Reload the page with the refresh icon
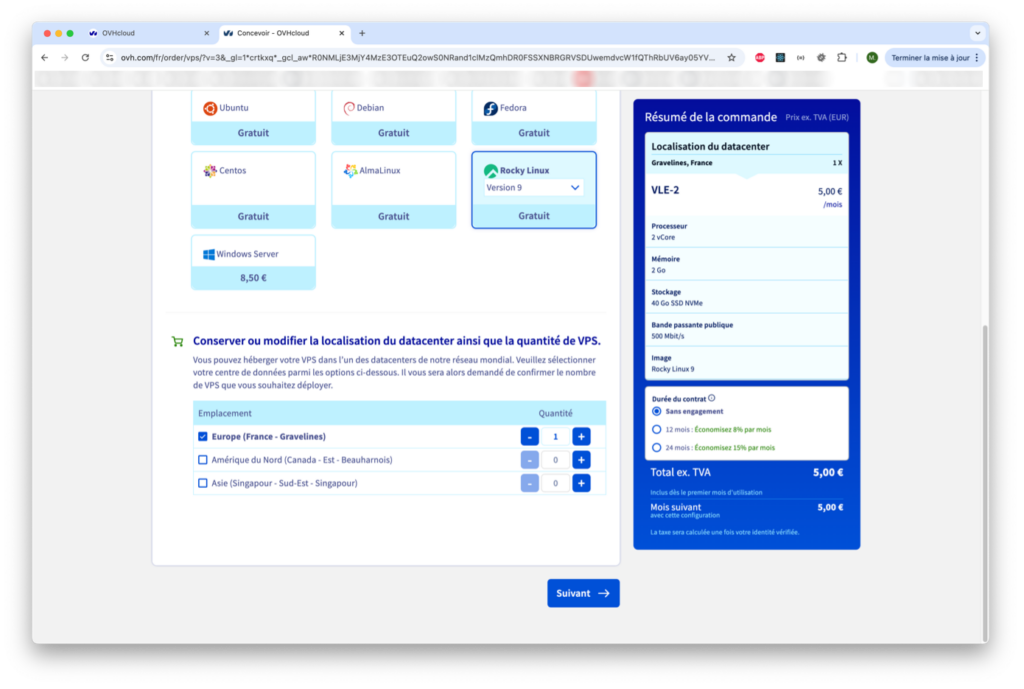The width and height of the screenshot is (1024, 689). click(x=86, y=57)
